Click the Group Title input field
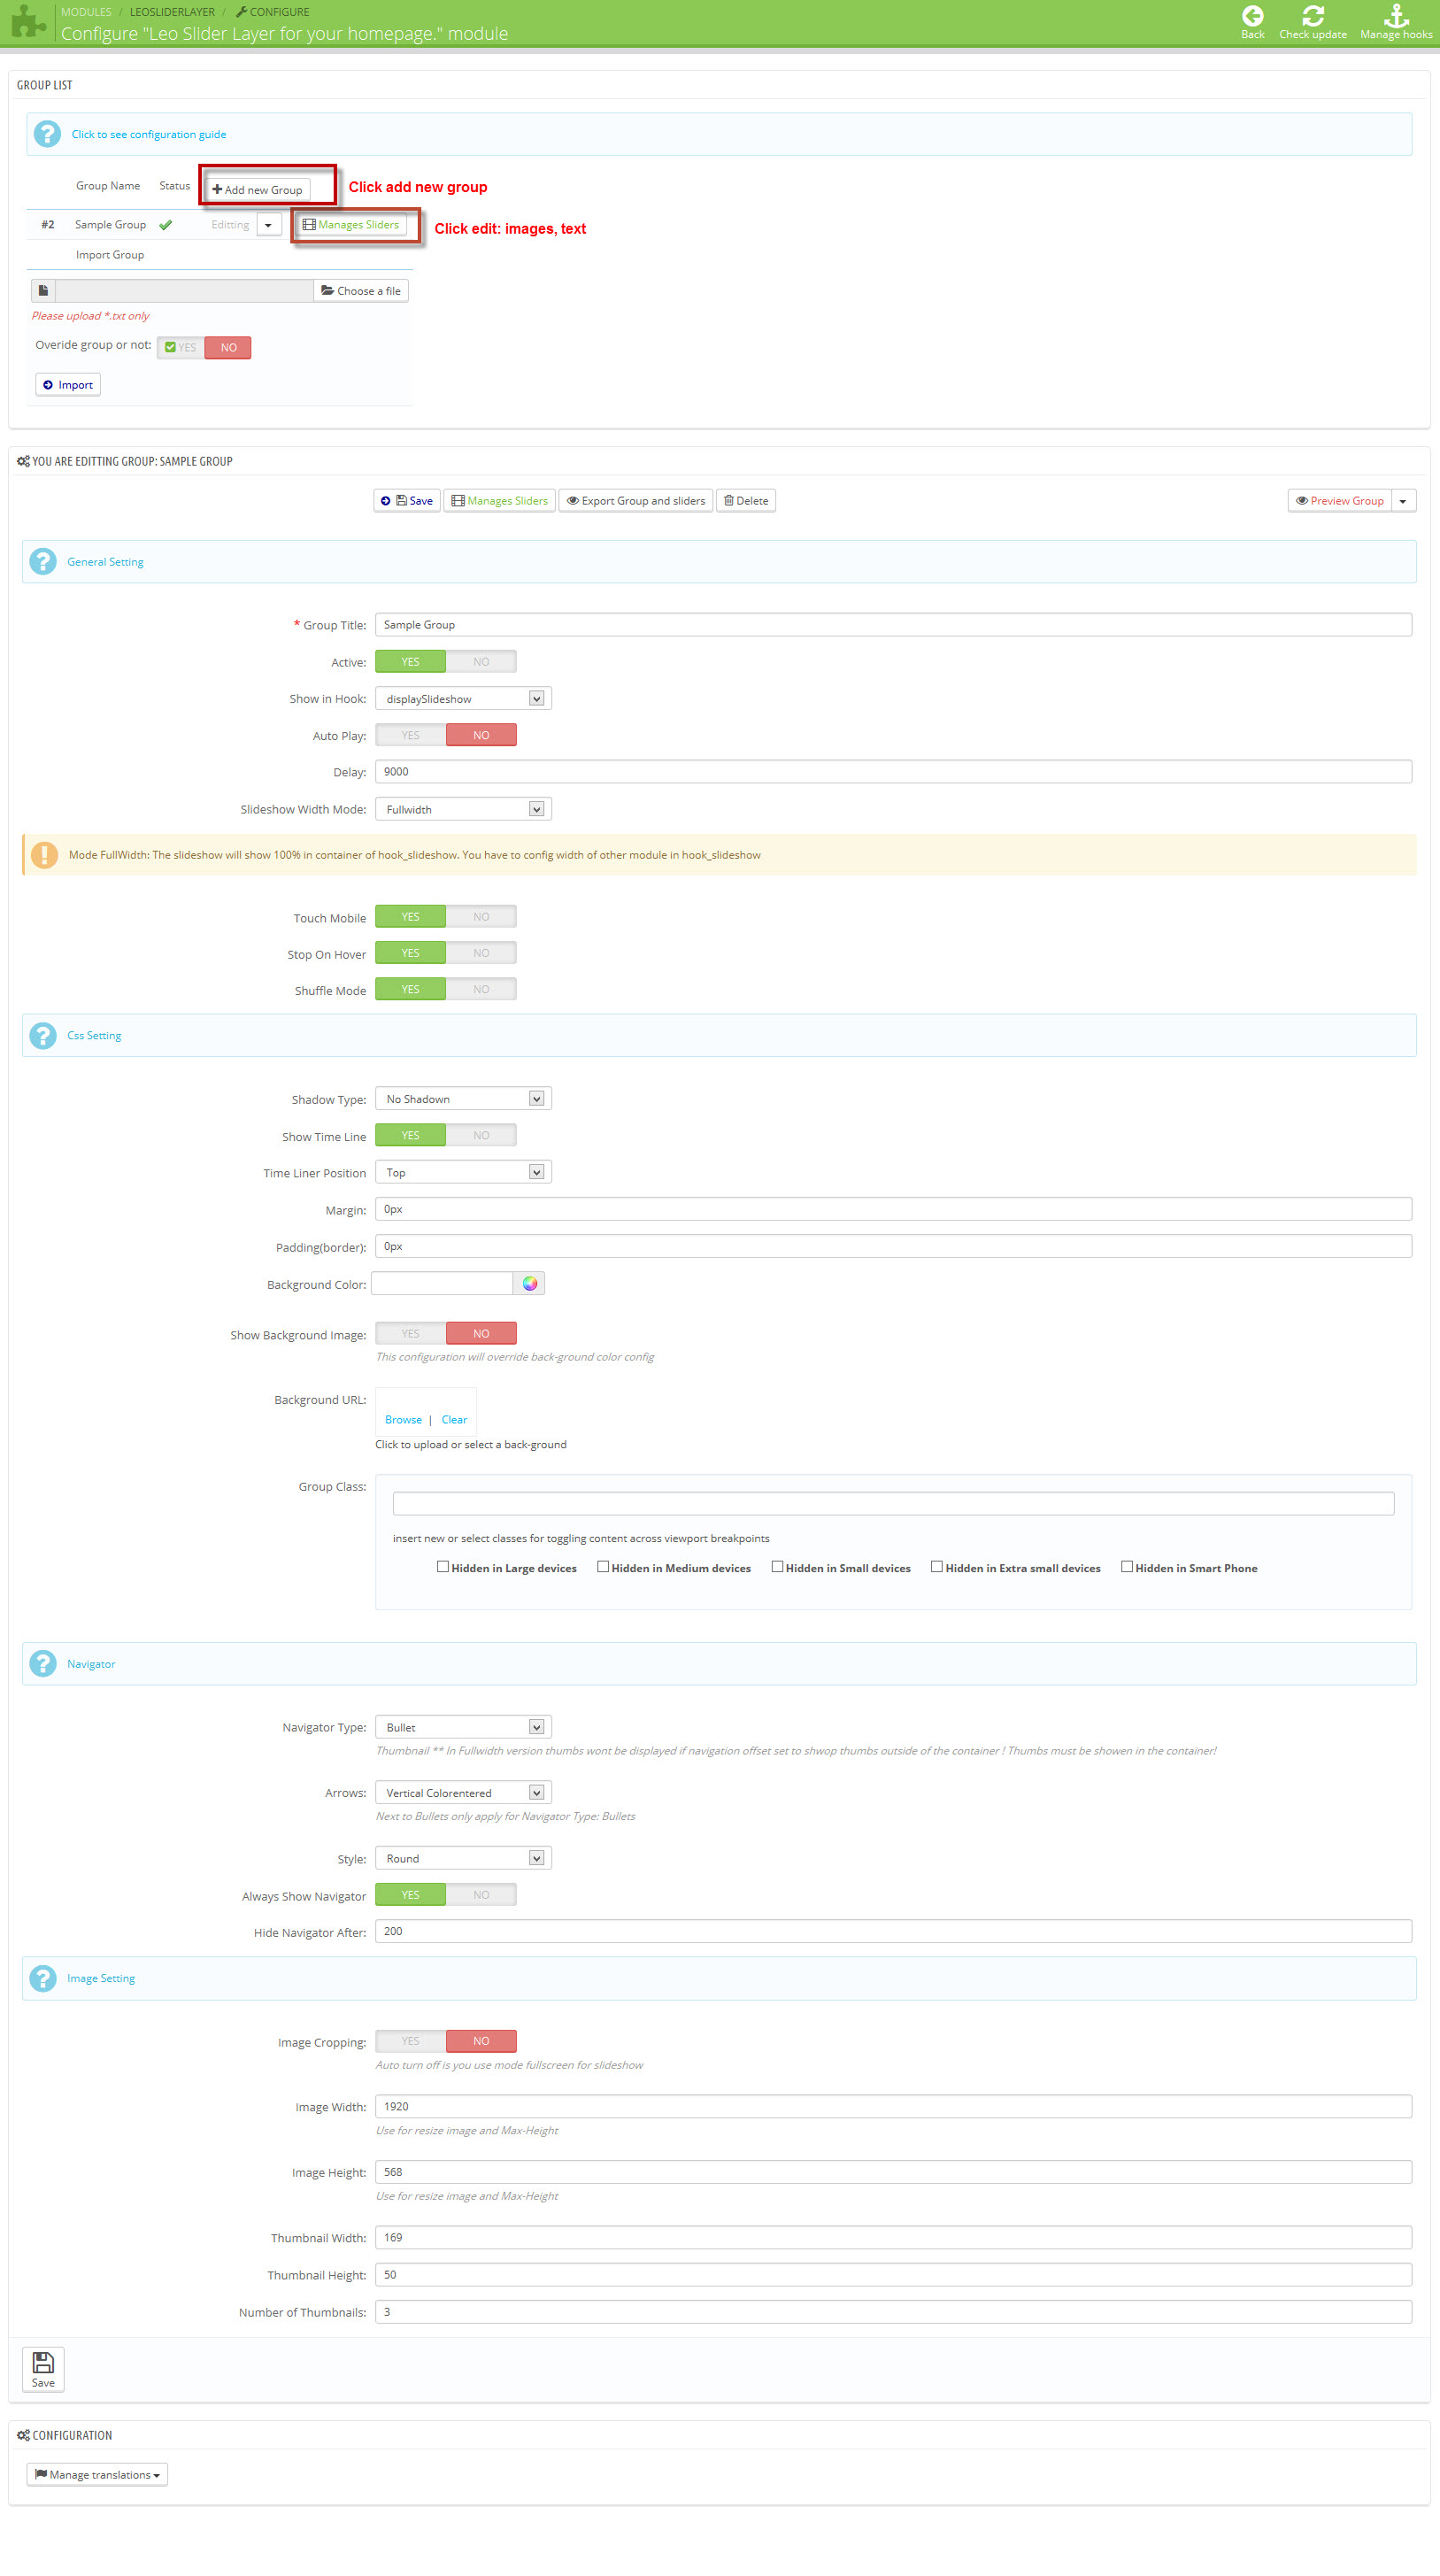Viewport: 1440px width, 2576px height. pos(893,625)
